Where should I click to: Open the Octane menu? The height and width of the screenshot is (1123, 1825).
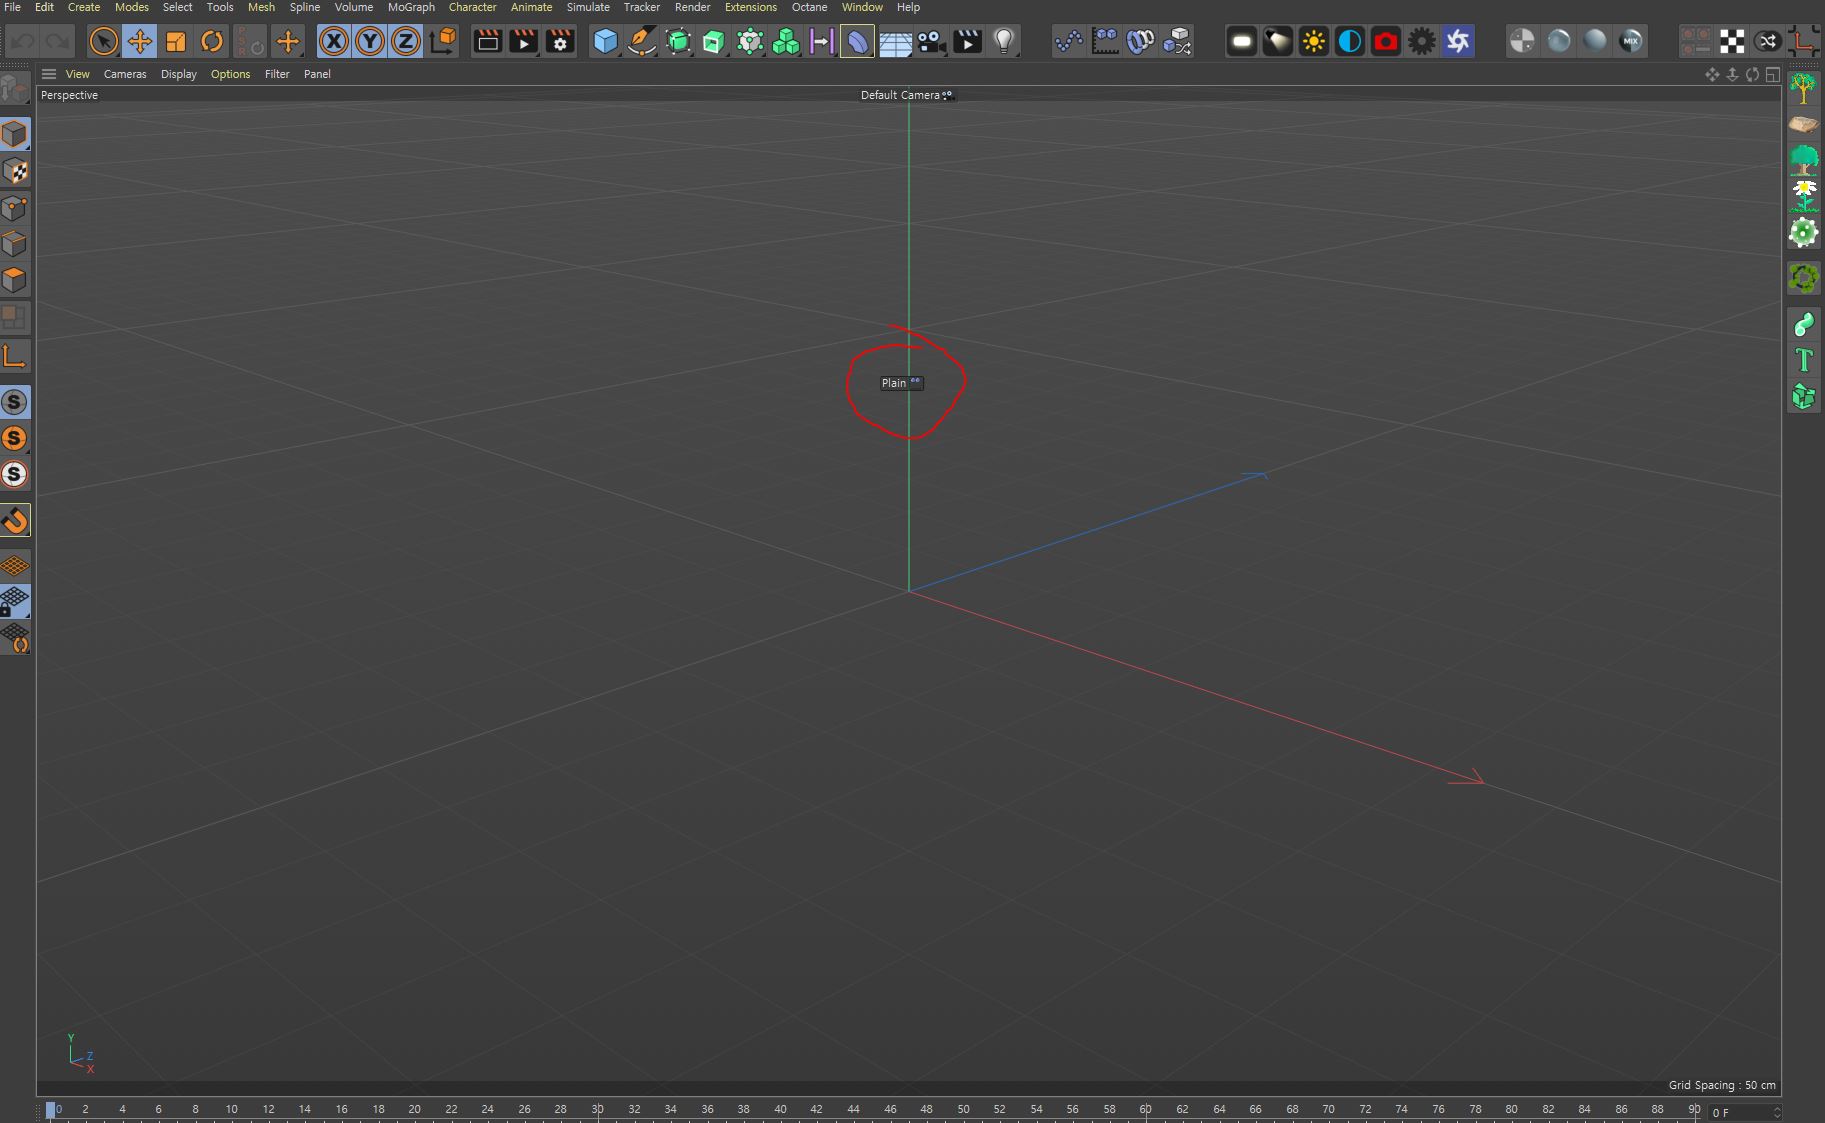809,7
